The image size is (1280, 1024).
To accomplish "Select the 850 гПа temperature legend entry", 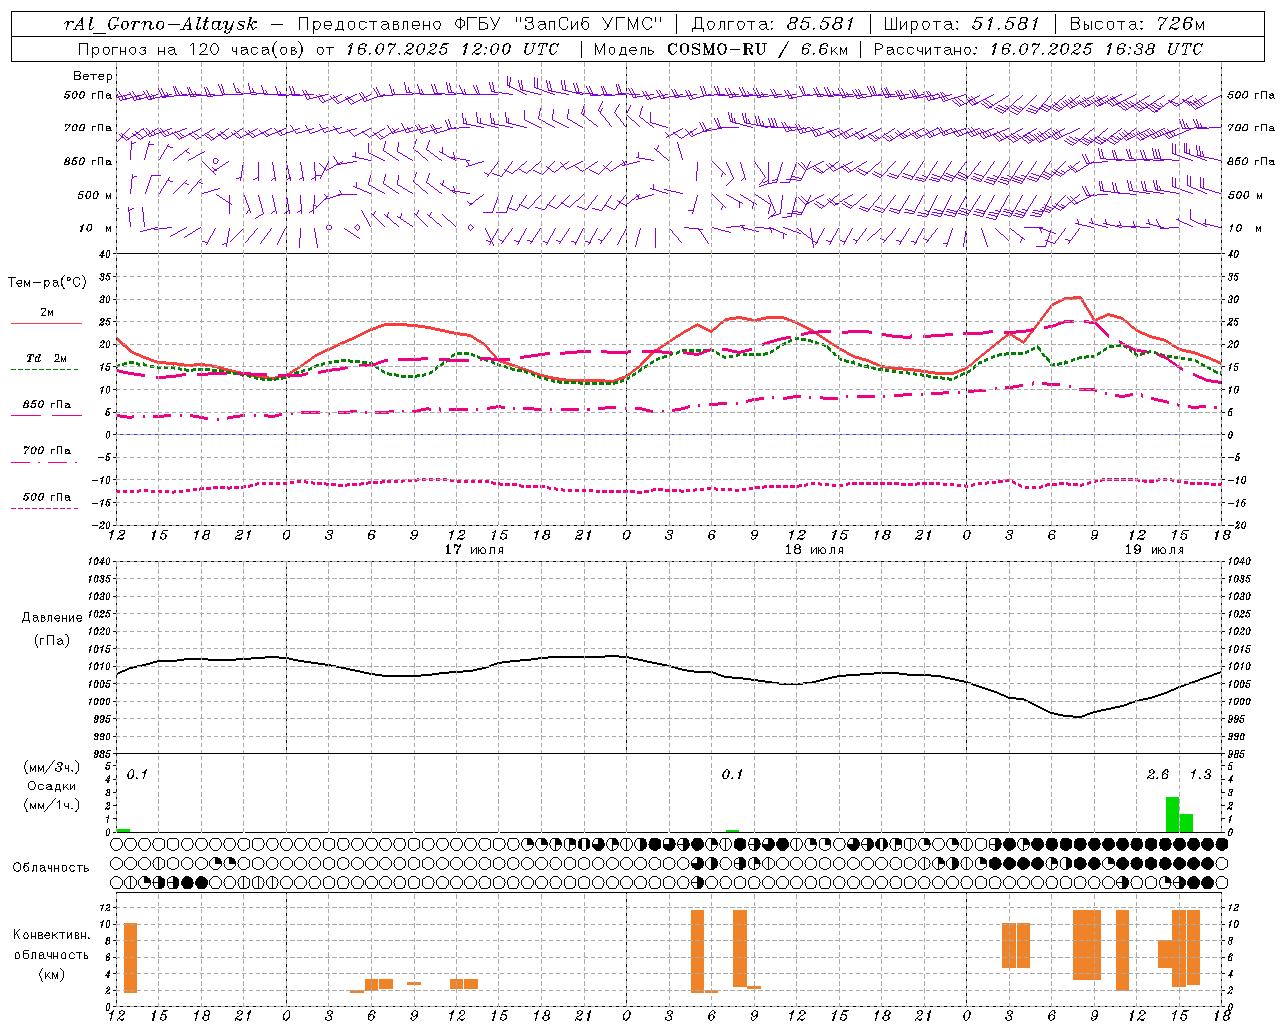I will [47, 406].
